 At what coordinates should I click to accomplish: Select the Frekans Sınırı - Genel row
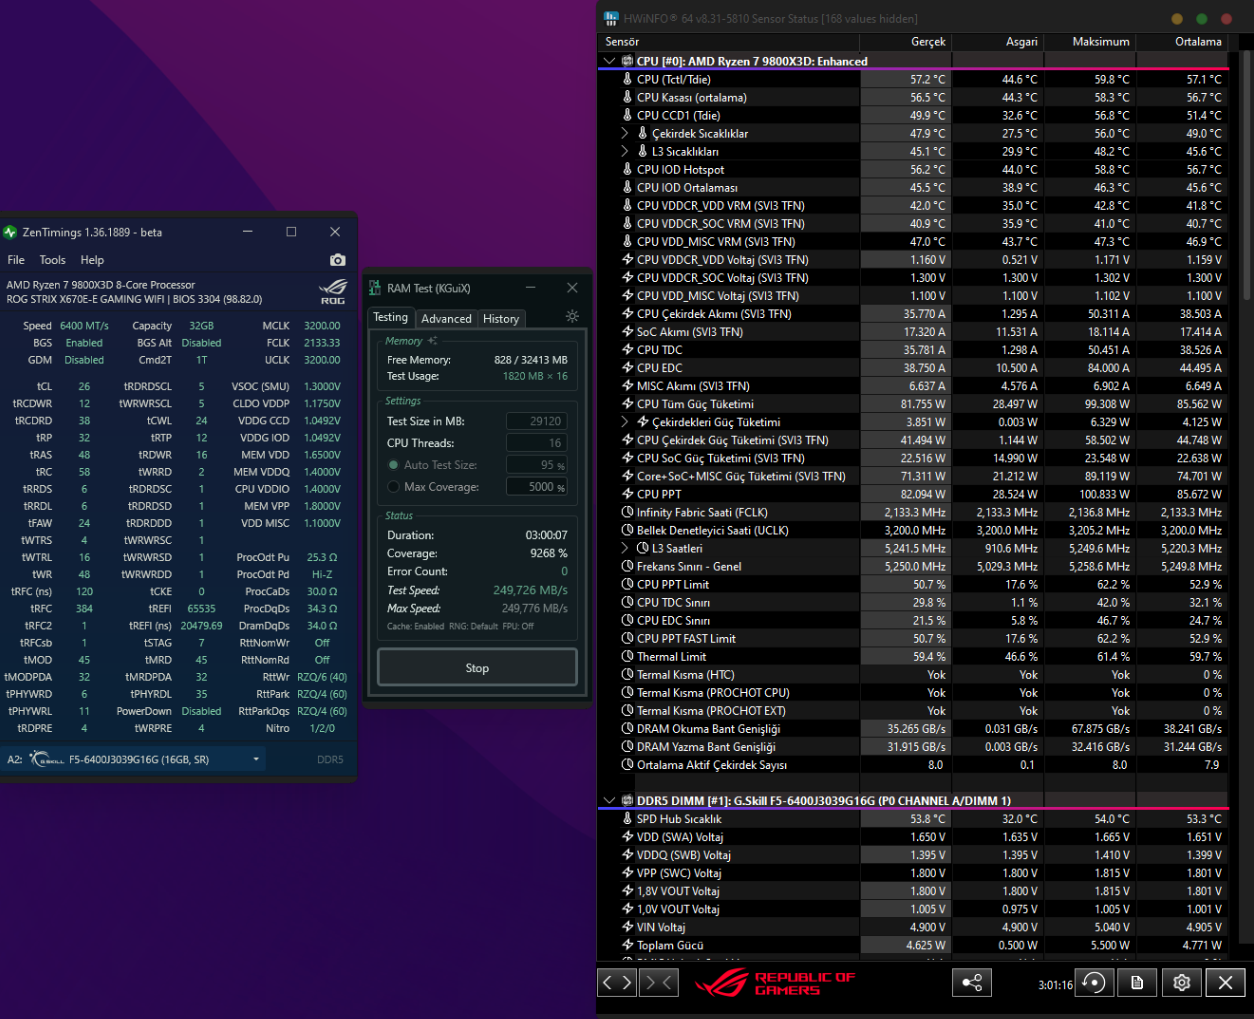coord(913,566)
